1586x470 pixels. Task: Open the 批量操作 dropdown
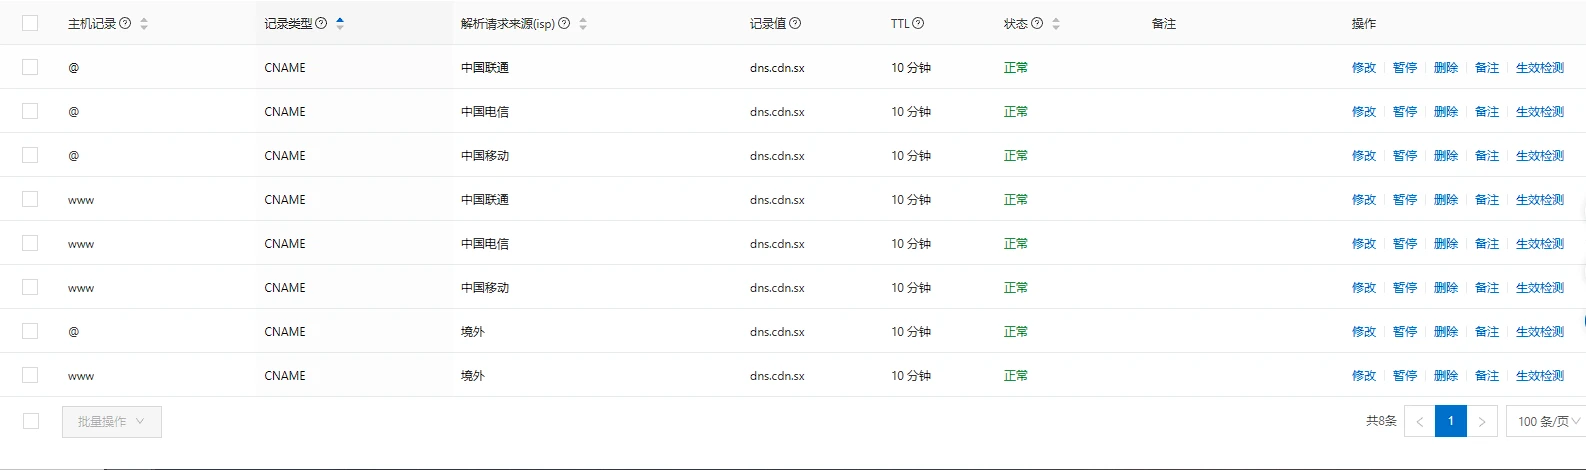click(x=111, y=421)
